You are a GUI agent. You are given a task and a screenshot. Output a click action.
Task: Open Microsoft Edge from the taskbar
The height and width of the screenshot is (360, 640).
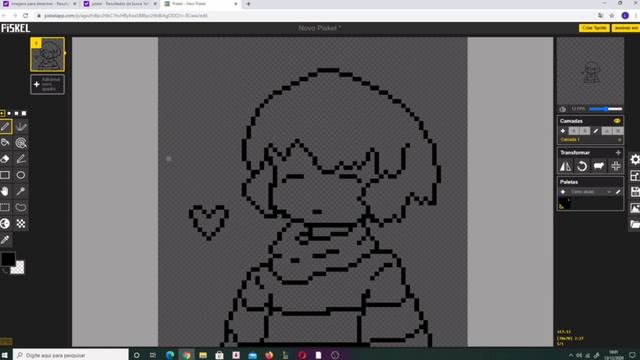pyautogui.click(x=170, y=355)
